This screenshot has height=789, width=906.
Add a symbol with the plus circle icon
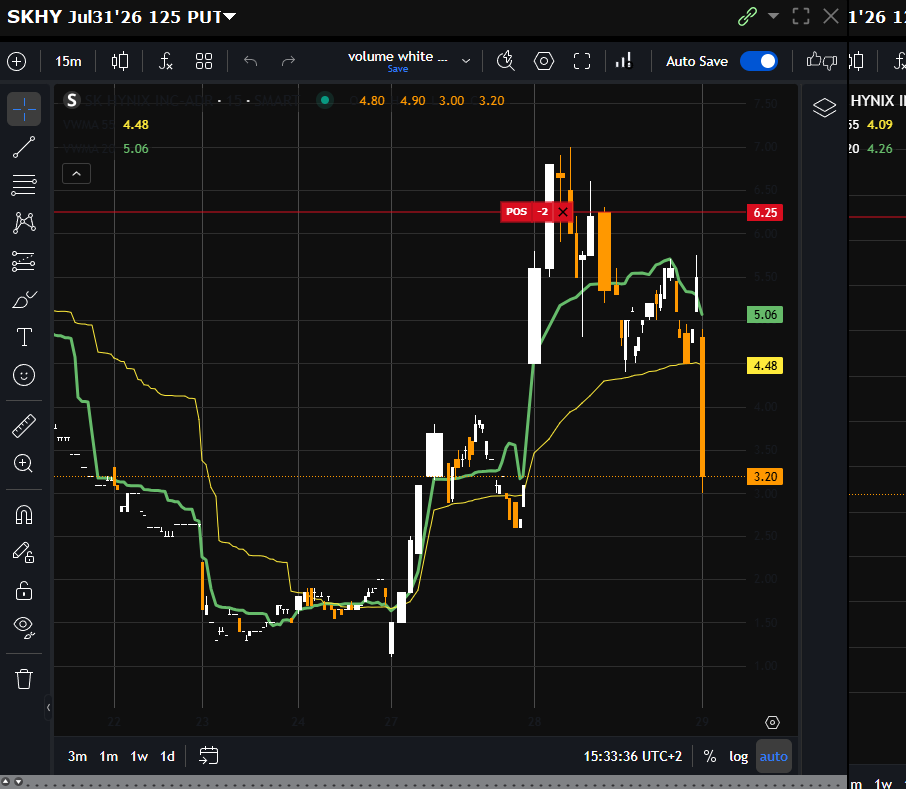(x=17, y=61)
